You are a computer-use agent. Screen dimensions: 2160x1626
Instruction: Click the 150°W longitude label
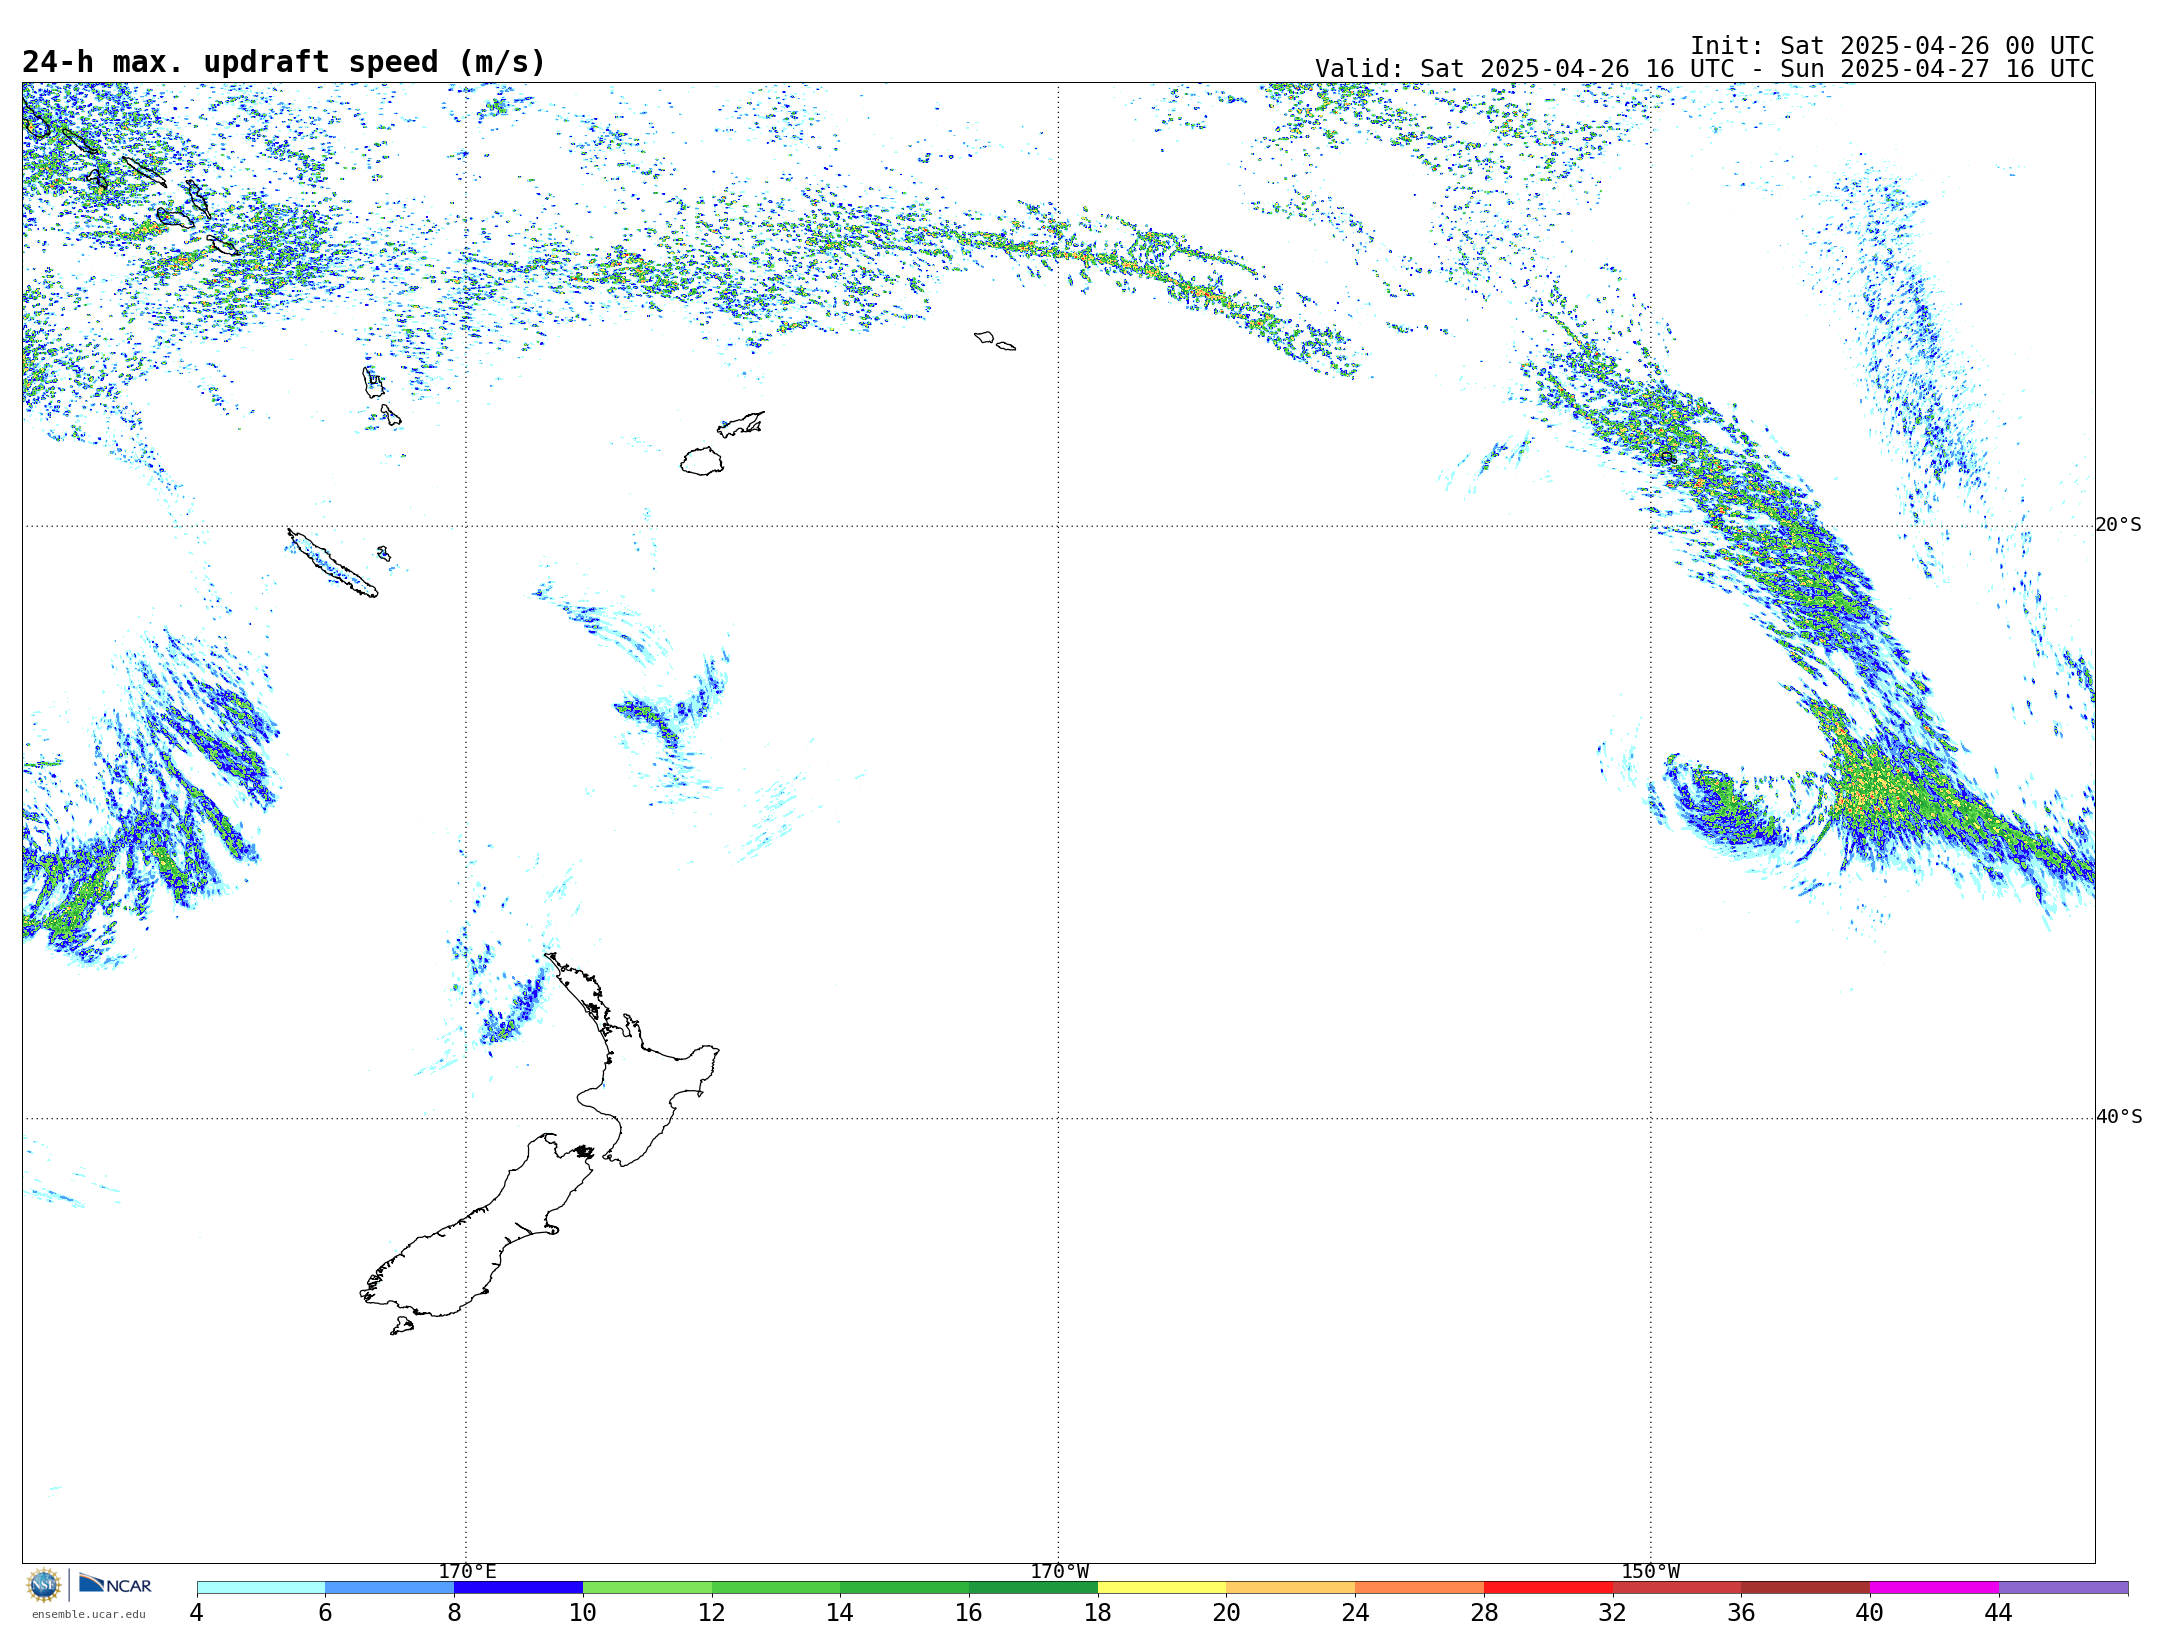pyautogui.click(x=1650, y=1572)
